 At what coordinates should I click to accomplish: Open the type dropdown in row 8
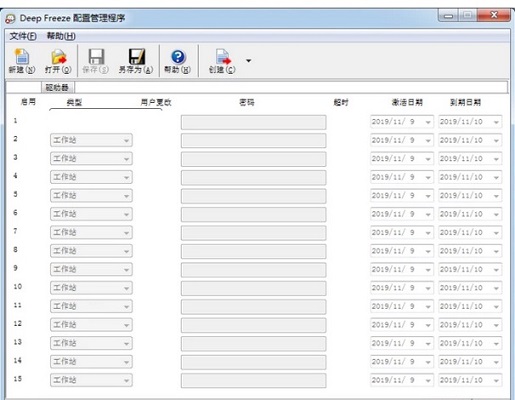coord(91,251)
